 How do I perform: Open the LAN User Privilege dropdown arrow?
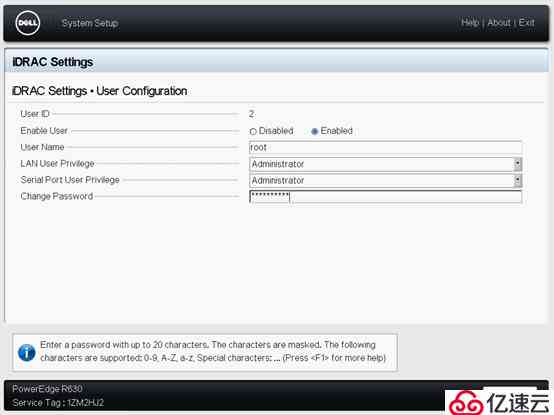517,164
